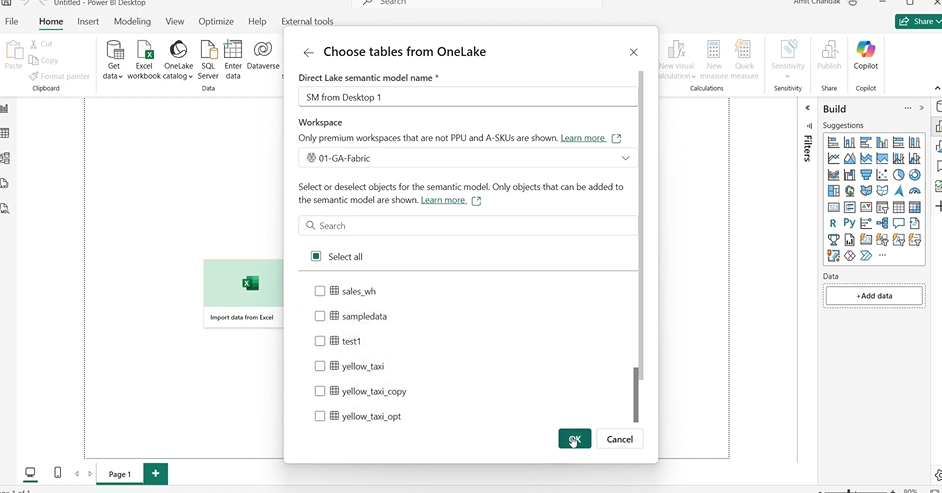Open the View ribbon tab
This screenshot has width=942, height=493.
175,22
